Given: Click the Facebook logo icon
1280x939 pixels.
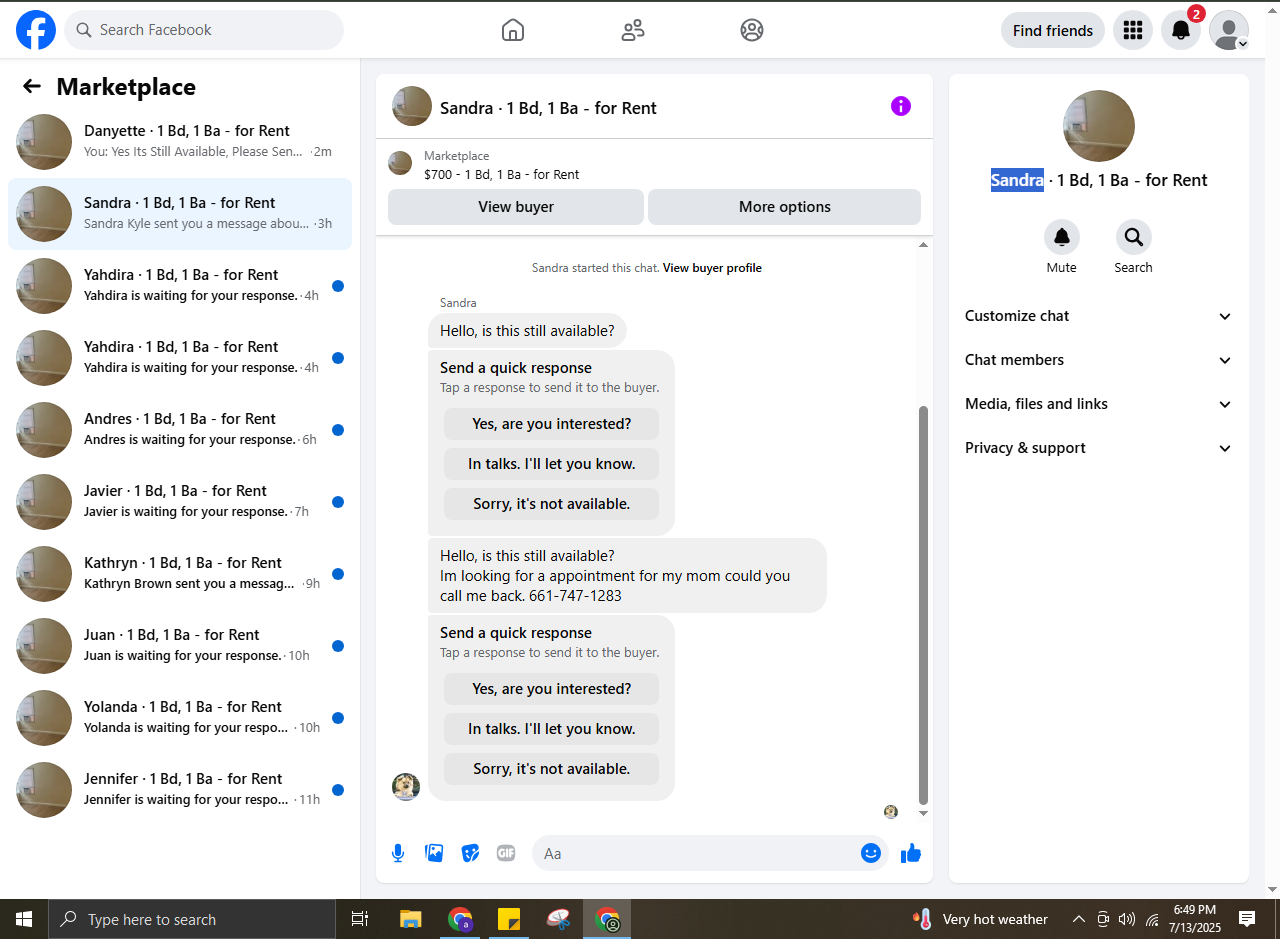Looking at the screenshot, I should point(36,30).
